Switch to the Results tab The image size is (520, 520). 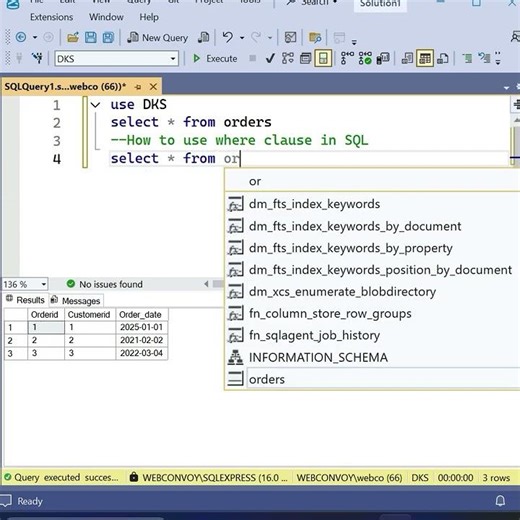[x=25, y=300]
